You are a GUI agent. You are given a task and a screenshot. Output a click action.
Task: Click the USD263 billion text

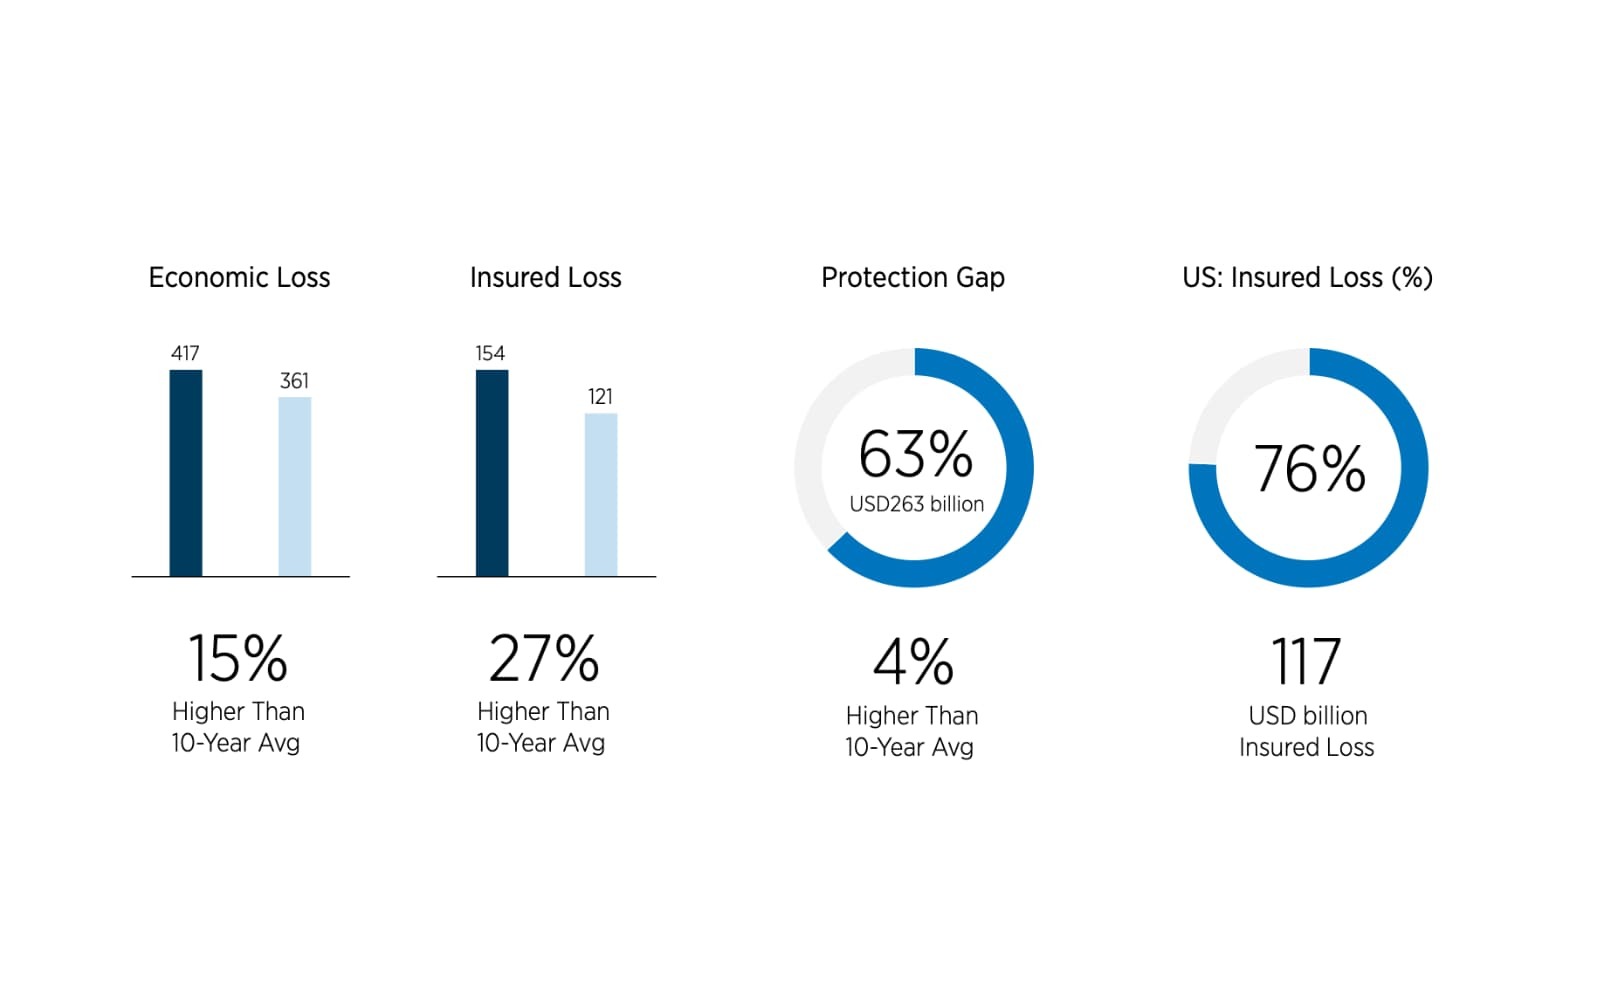916,504
